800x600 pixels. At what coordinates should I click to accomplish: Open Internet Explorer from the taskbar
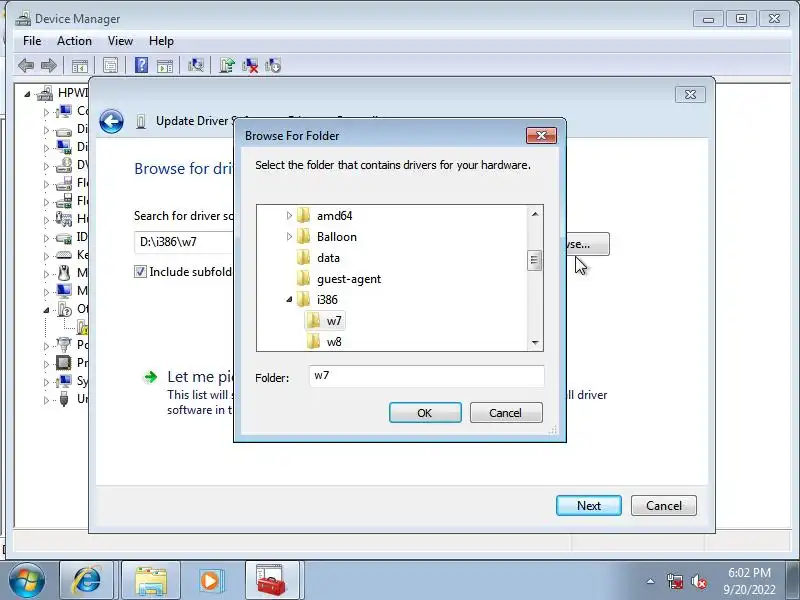87,580
